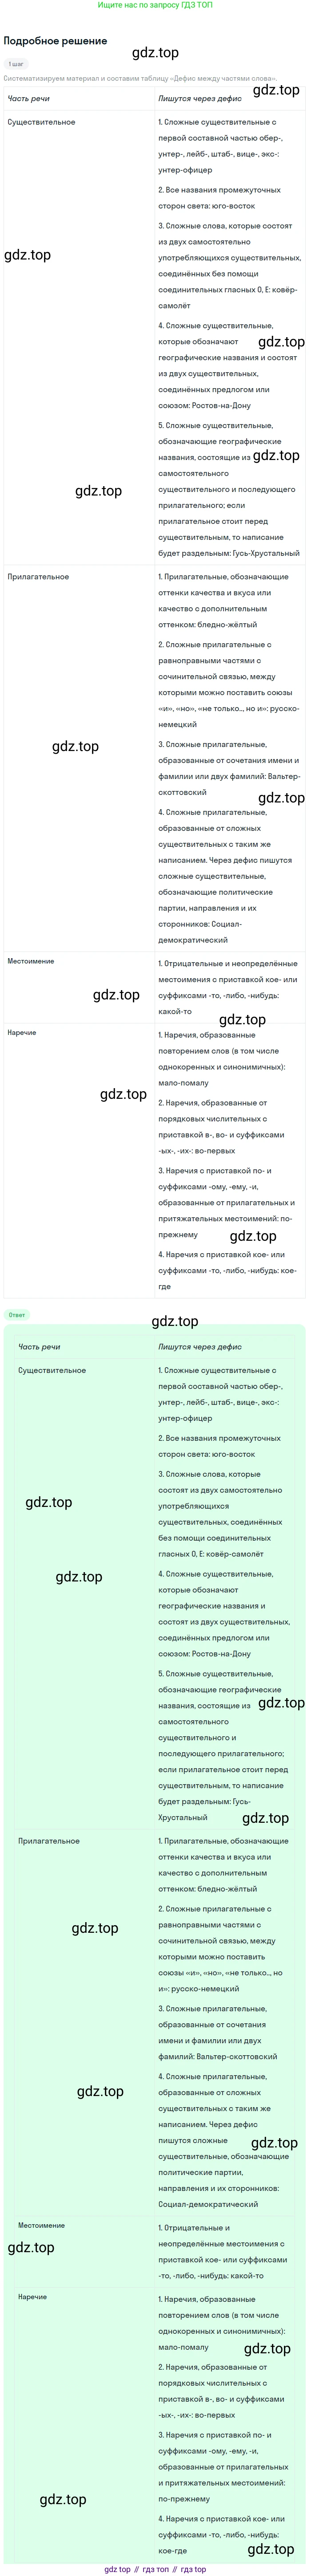This screenshot has height=2576, width=311.
Task: Click the green "Ищите нас по запросу ГДЗ ТОП" banner
Action: point(155,5)
